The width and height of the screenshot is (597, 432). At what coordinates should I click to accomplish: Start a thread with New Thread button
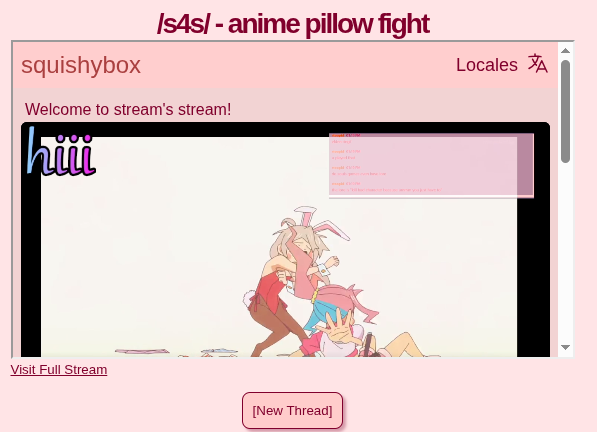point(292,410)
